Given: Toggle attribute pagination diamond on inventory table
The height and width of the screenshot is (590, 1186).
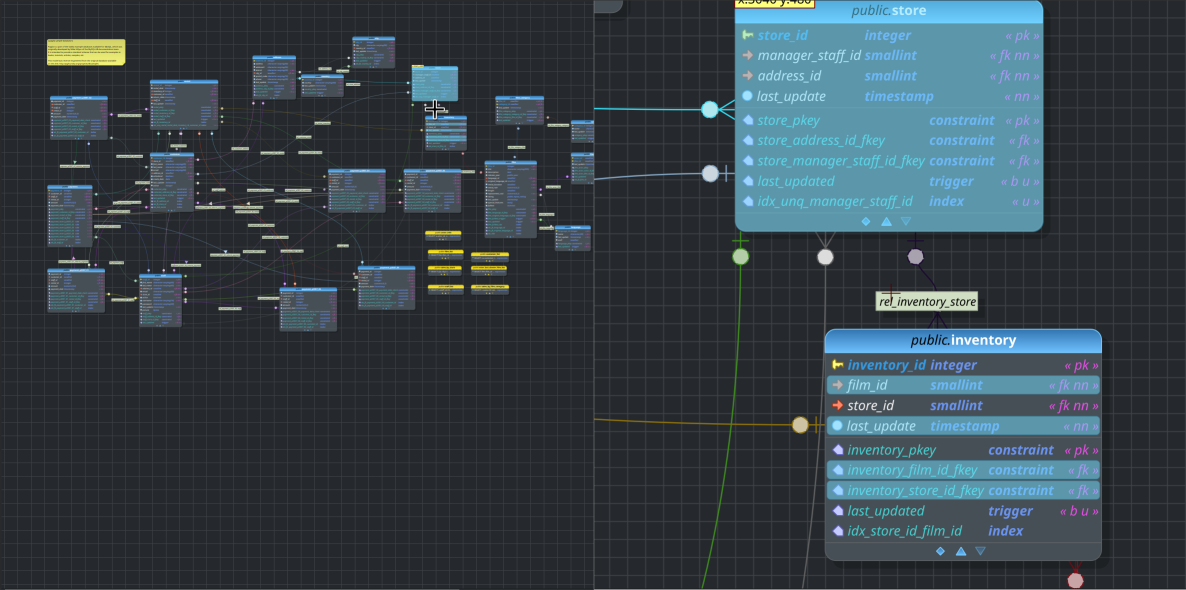Looking at the screenshot, I should coord(940,551).
